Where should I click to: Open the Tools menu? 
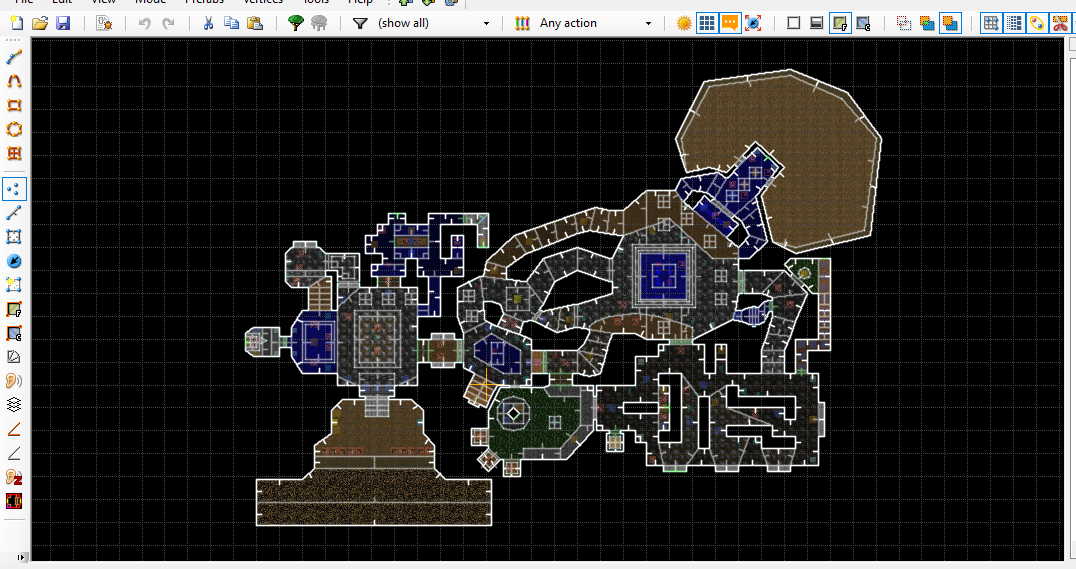(316, 2)
